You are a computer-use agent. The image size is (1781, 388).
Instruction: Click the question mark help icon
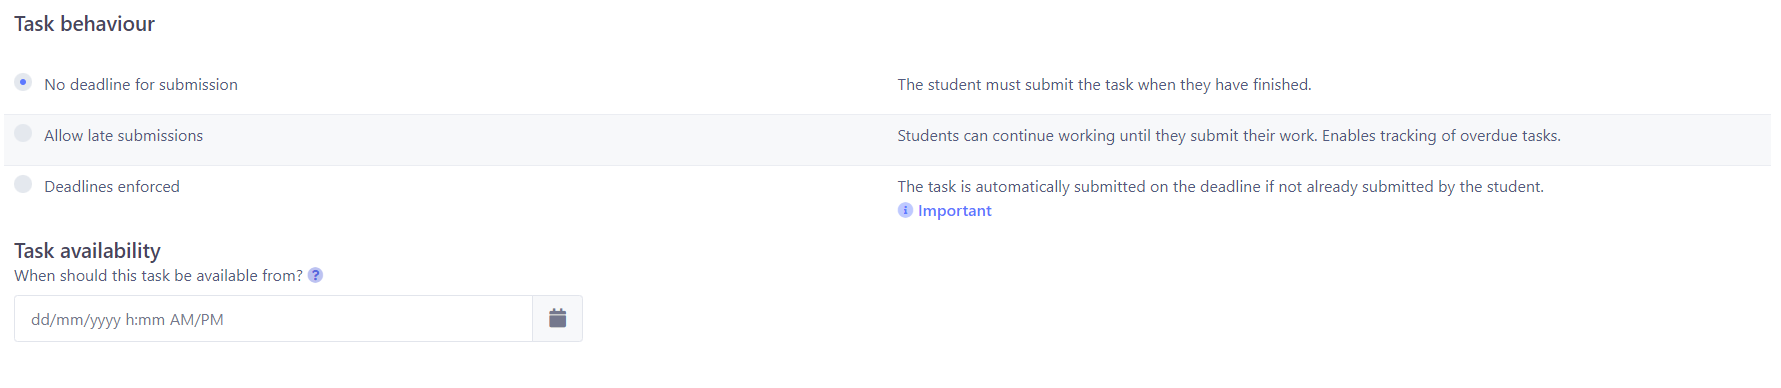point(315,275)
